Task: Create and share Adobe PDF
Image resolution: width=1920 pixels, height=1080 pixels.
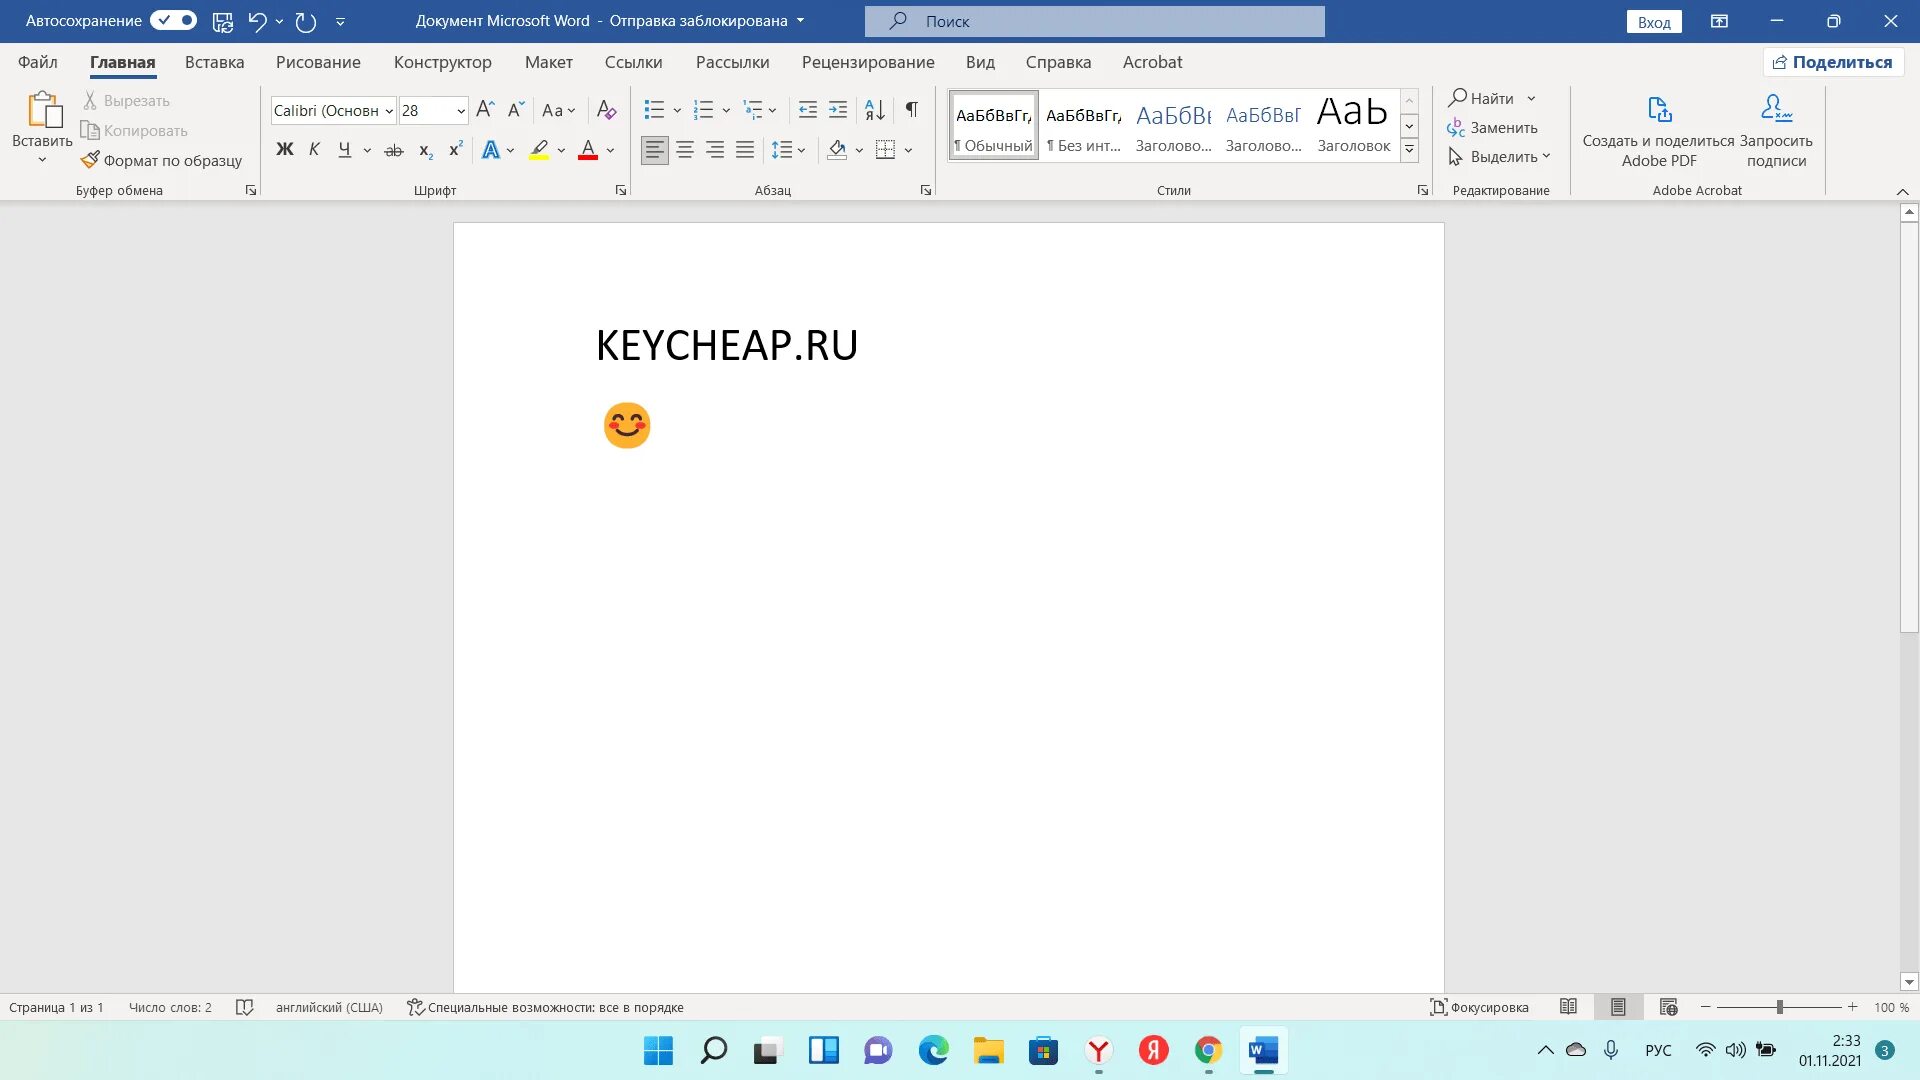Action: click(x=1658, y=131)
